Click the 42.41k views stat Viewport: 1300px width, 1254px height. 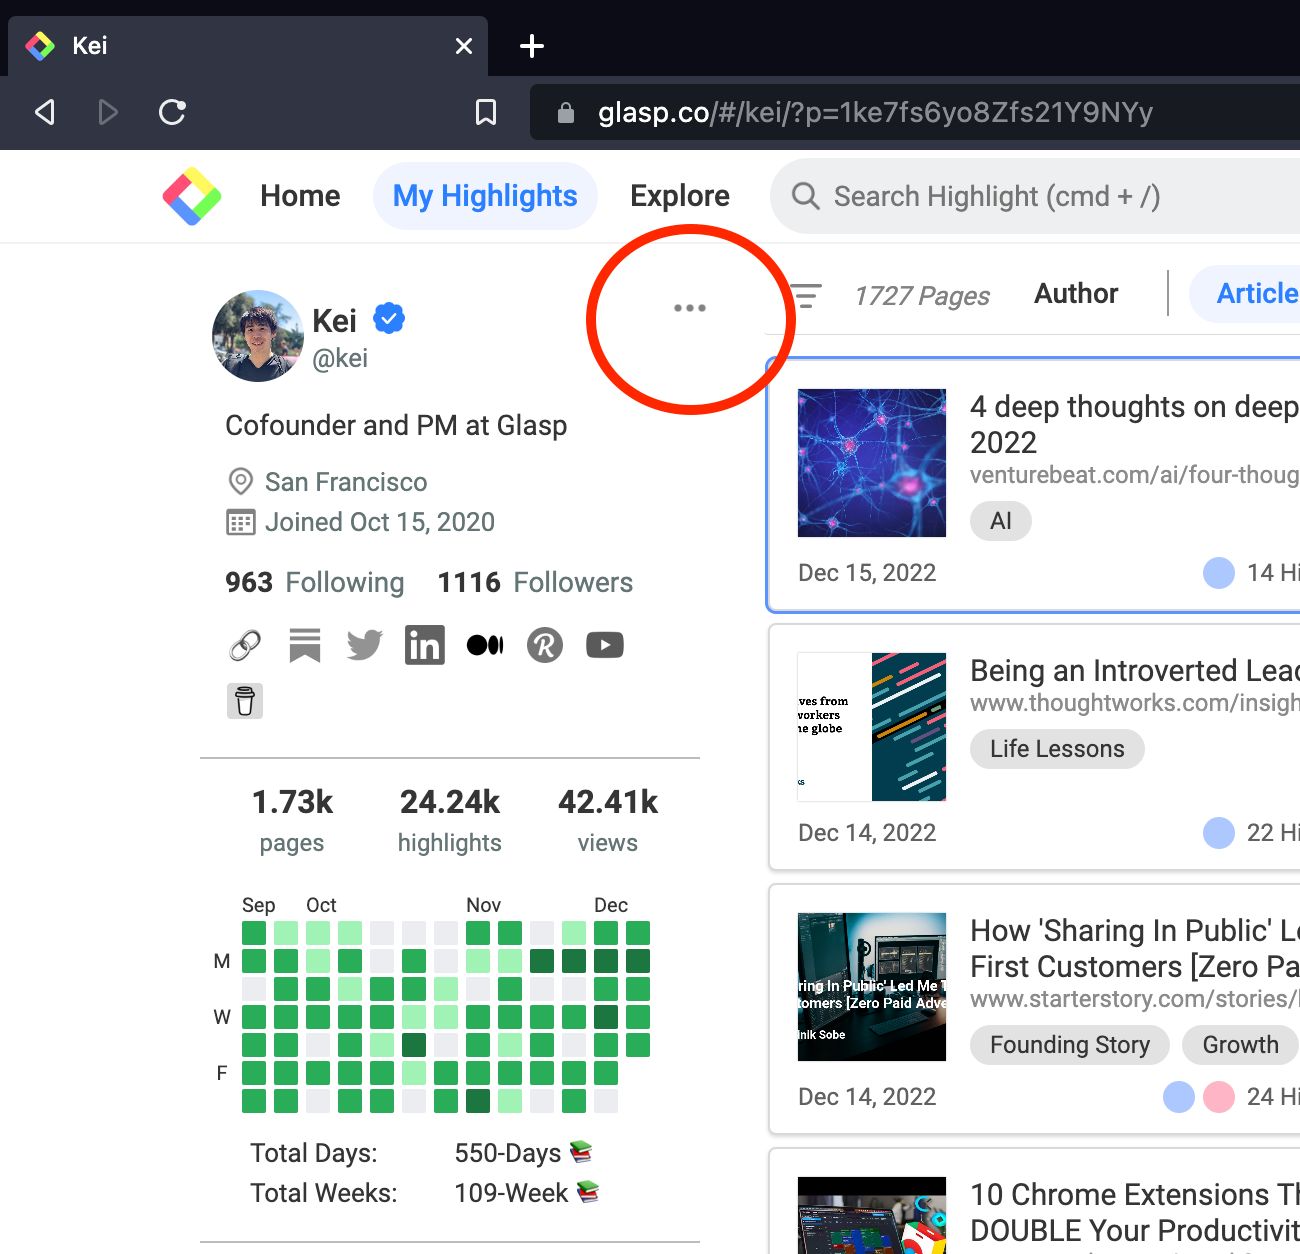(608, 820)
